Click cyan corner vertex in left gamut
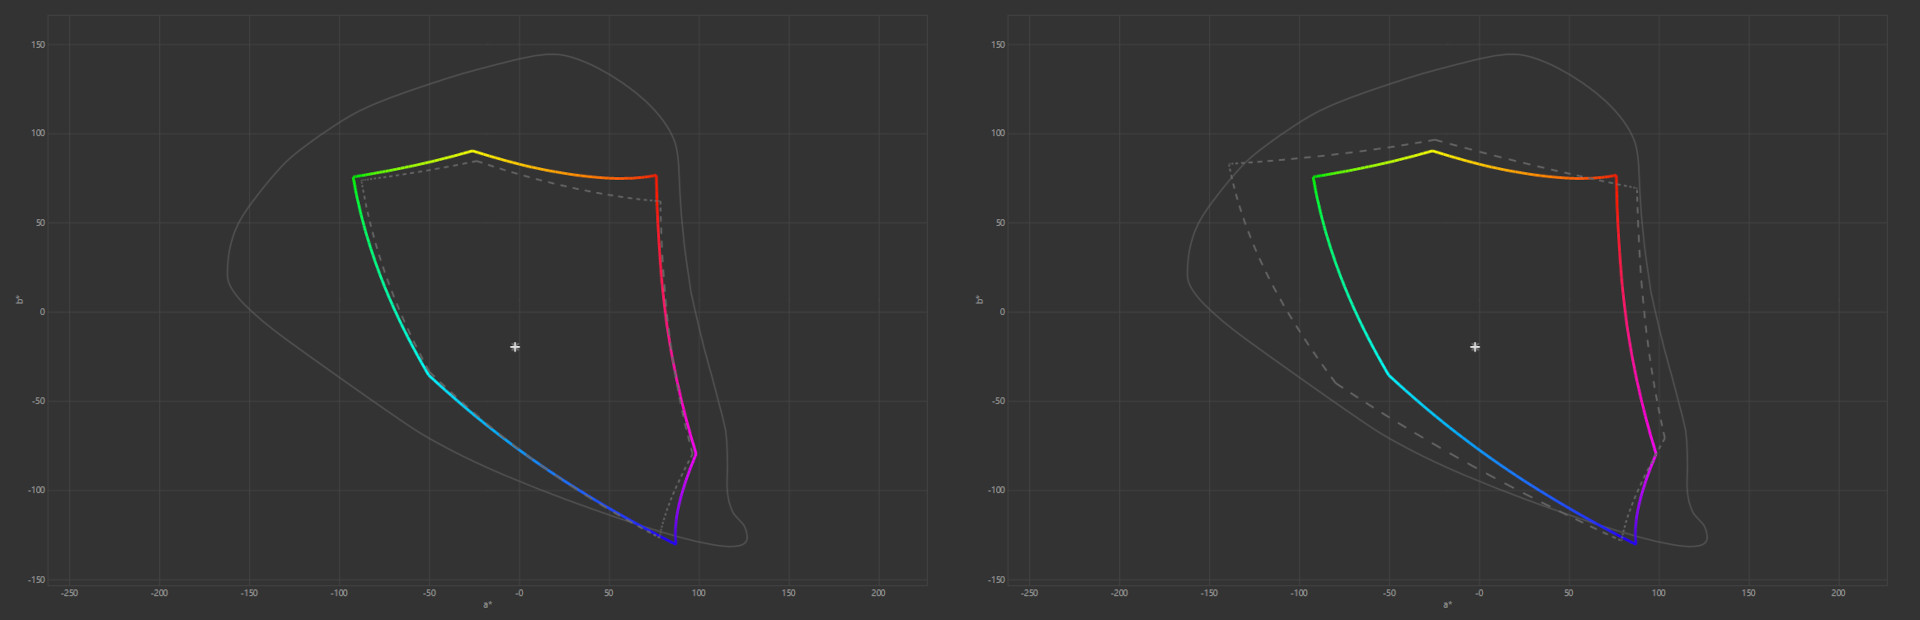Screen dimensions: 1920x620 click(429, 375)
